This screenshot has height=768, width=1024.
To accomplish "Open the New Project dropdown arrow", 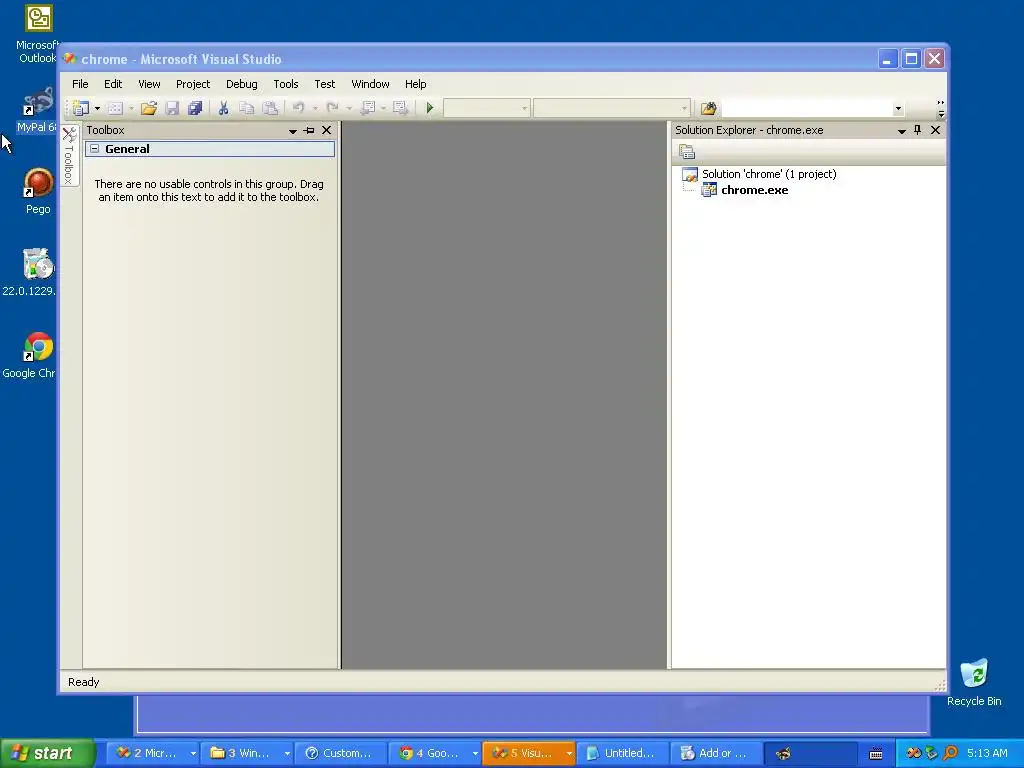I will [x=97, y=108].
